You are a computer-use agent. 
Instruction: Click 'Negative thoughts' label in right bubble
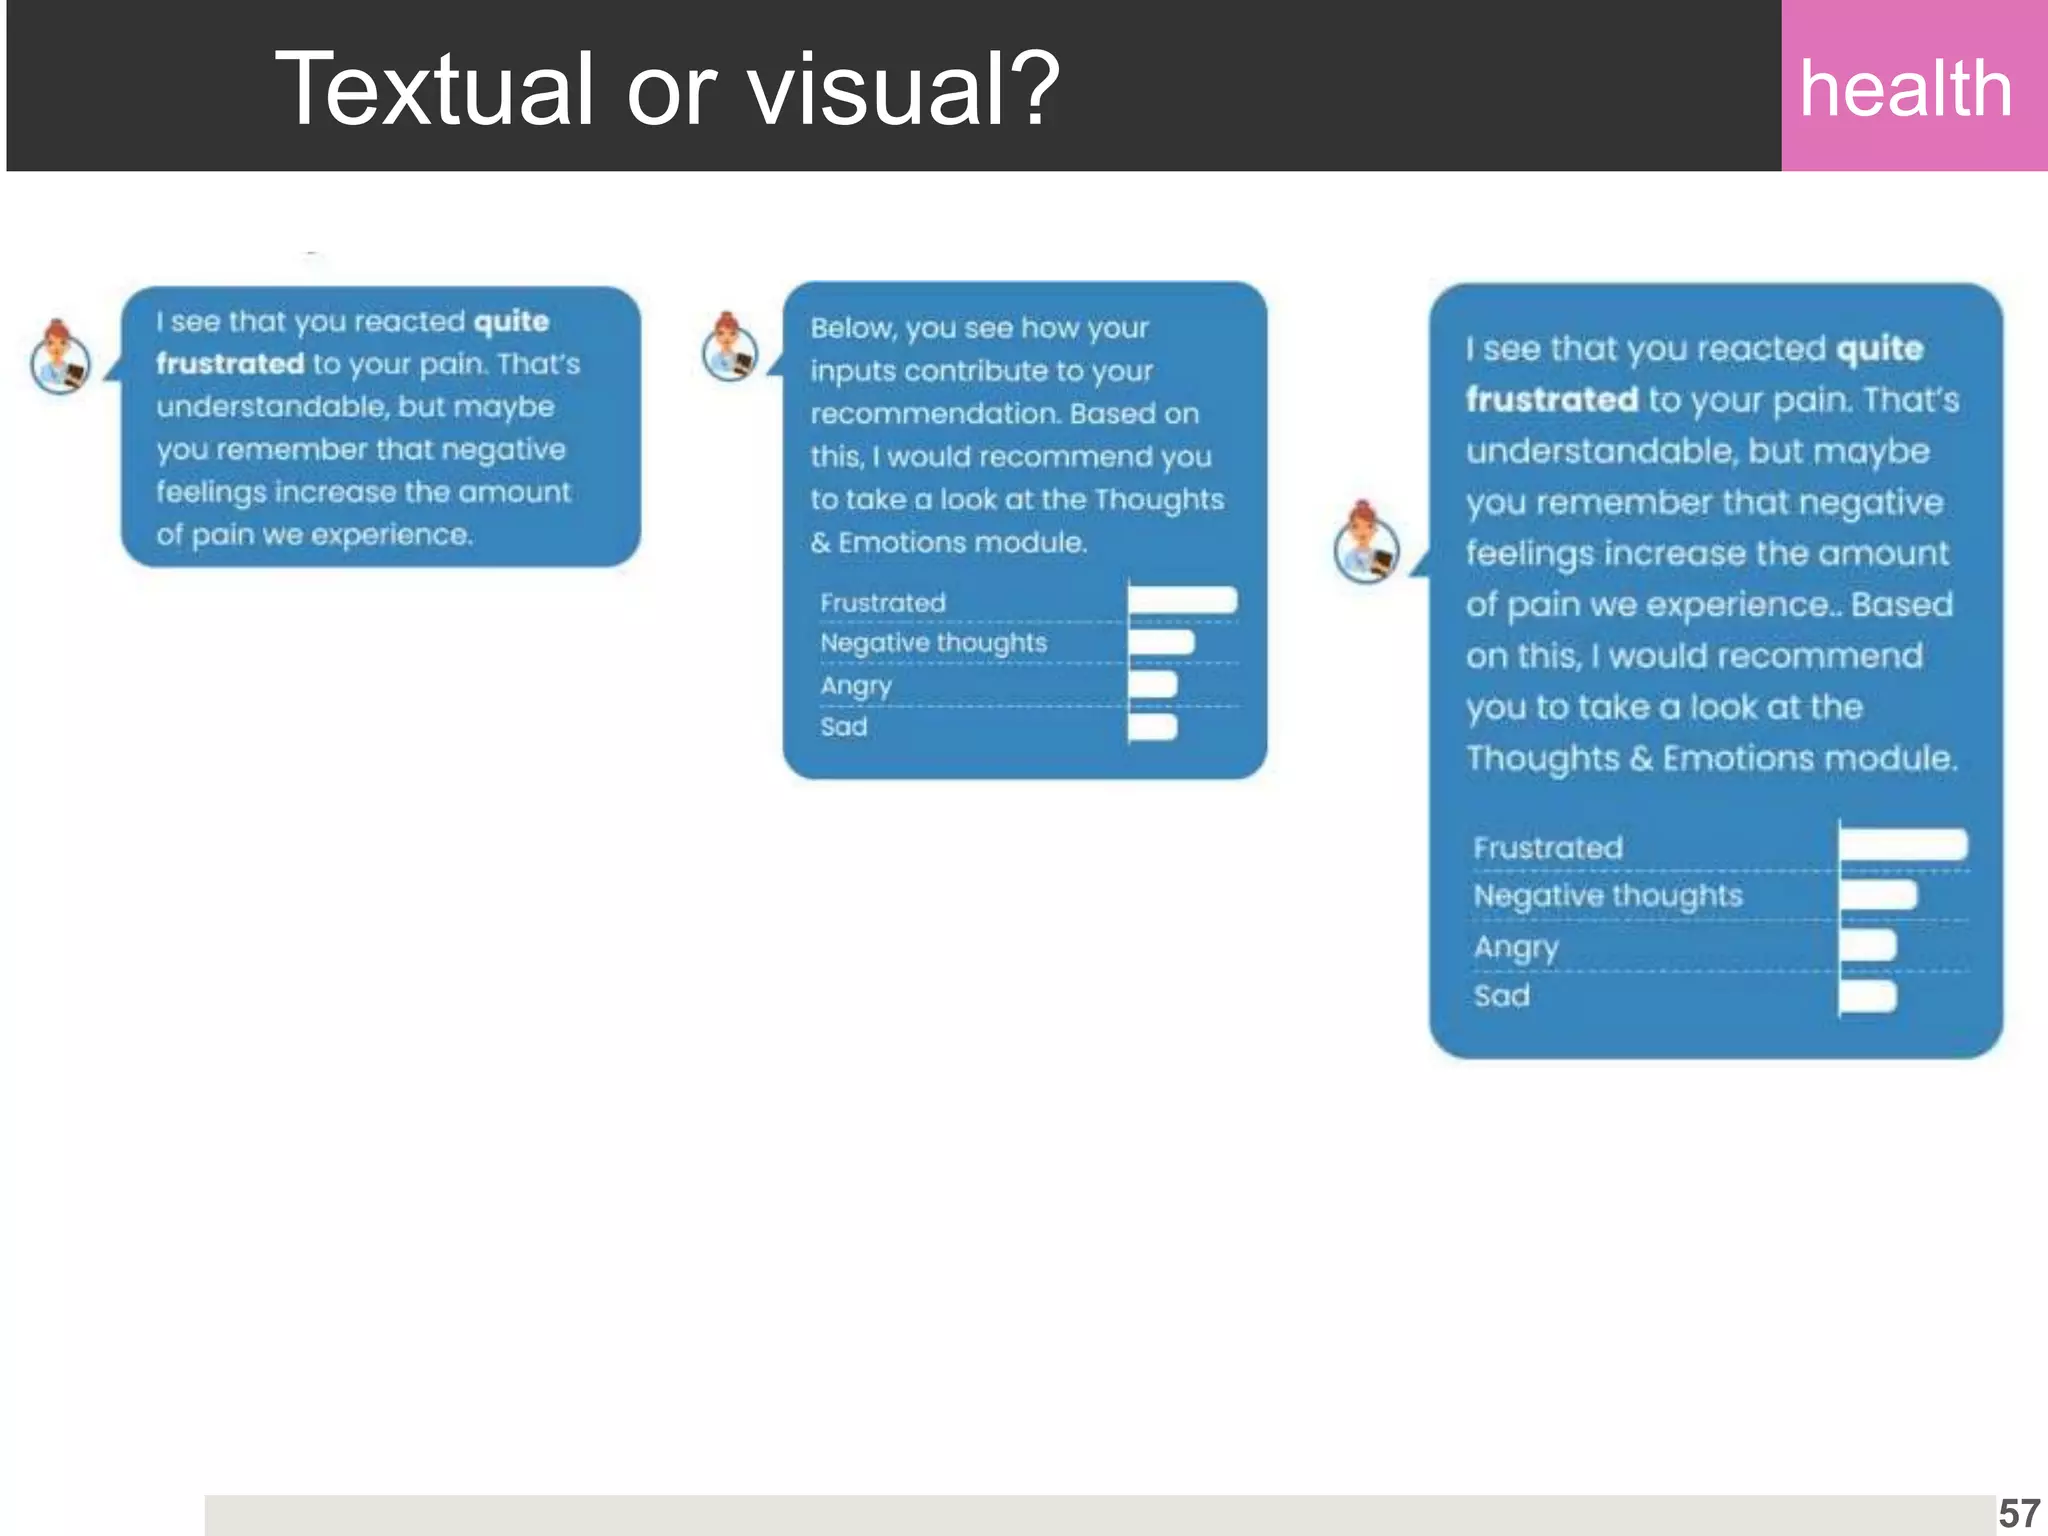point(1608,896)
